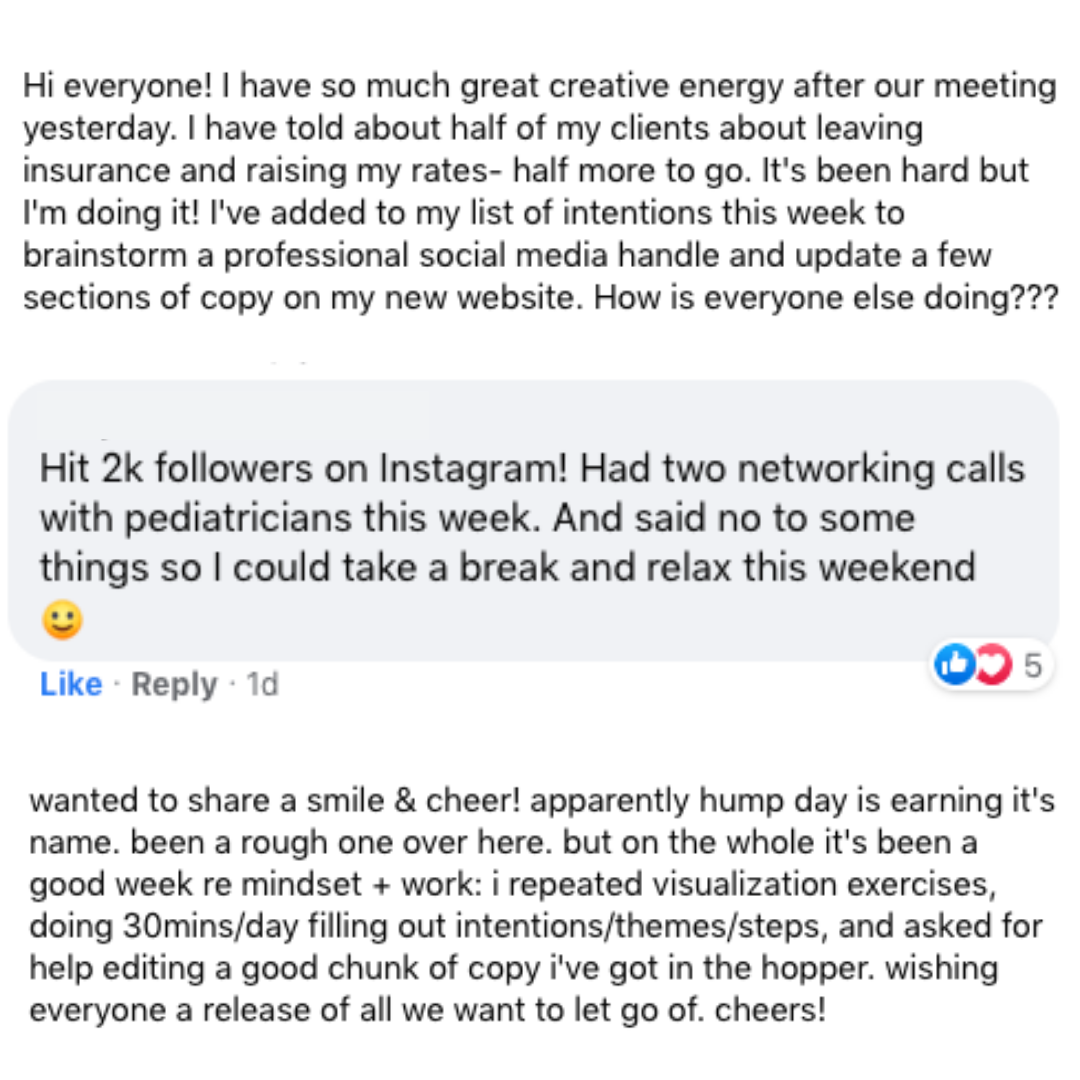The image size is (1080, 1080).
Task: Click the text 30mins/day in the last post
Action: click(210, 926)
